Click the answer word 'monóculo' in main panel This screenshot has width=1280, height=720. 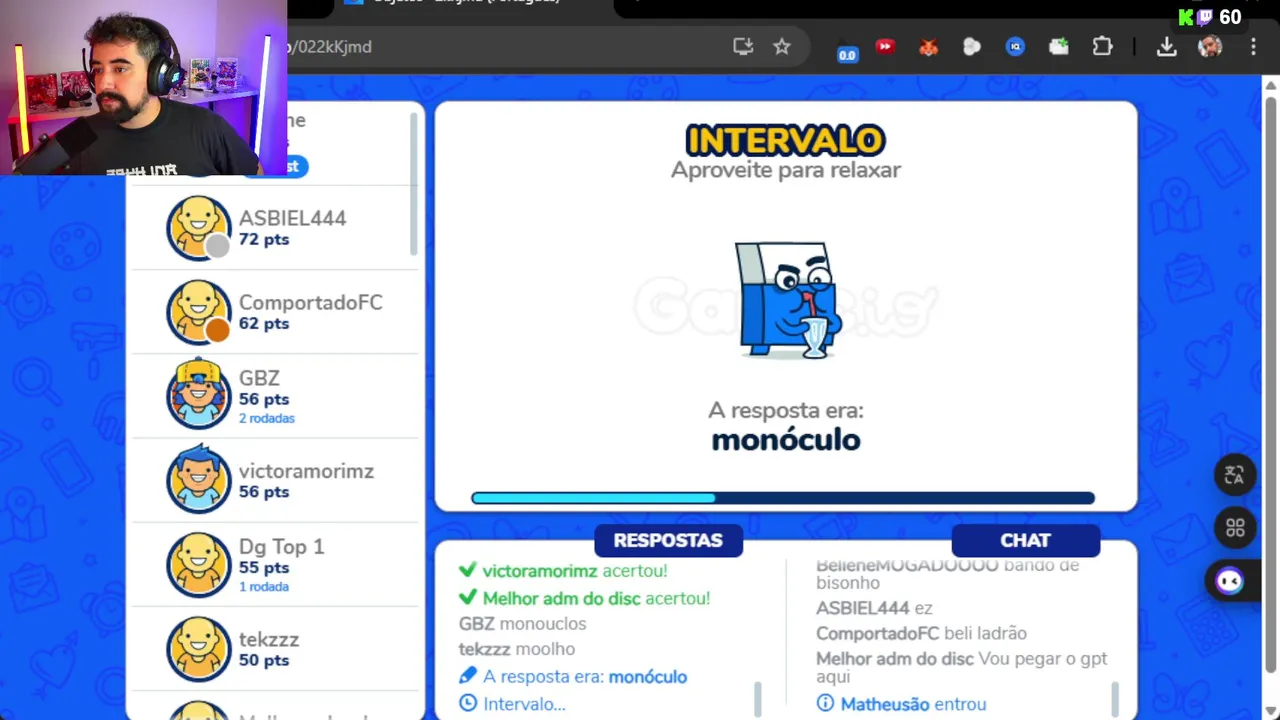tap(786, 440)
